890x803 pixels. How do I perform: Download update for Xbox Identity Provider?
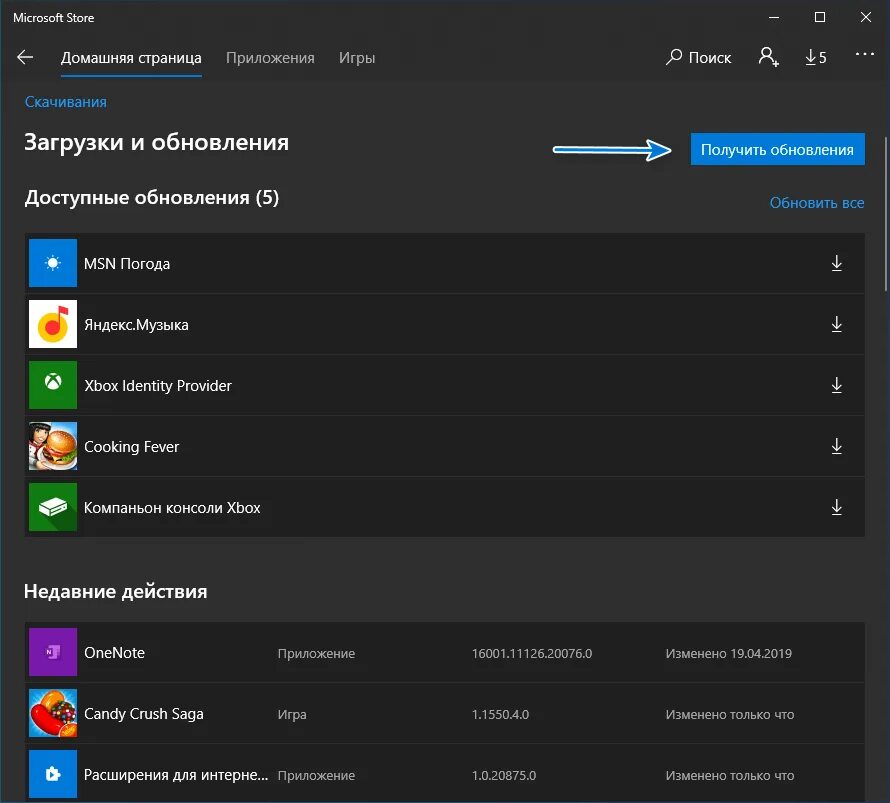[x=836, y=385]
